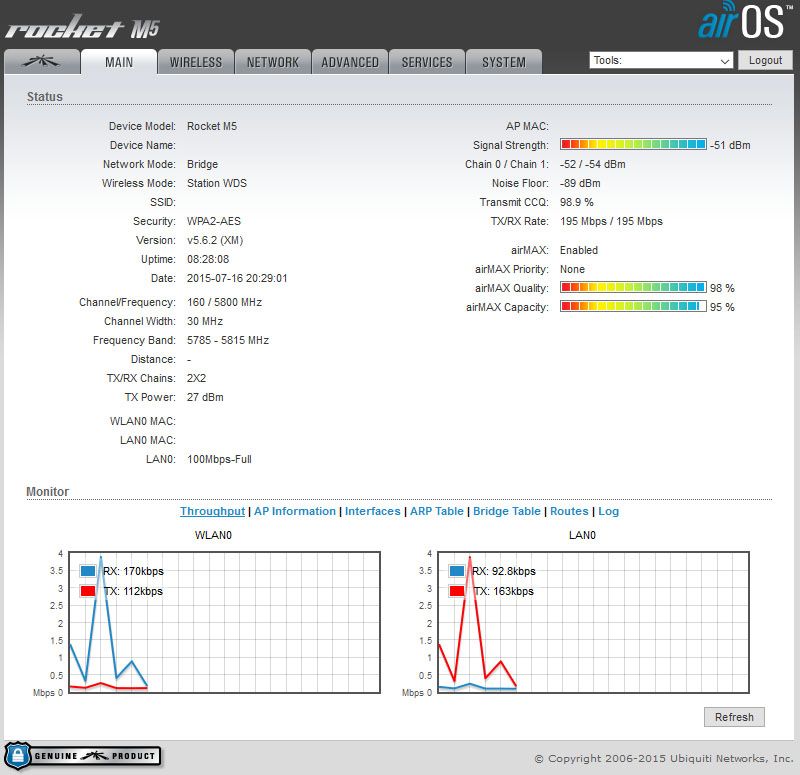Image resolution: width=800 pixels, height=775 pixels.
Task: Open the AP Information link
Action: 295,511
